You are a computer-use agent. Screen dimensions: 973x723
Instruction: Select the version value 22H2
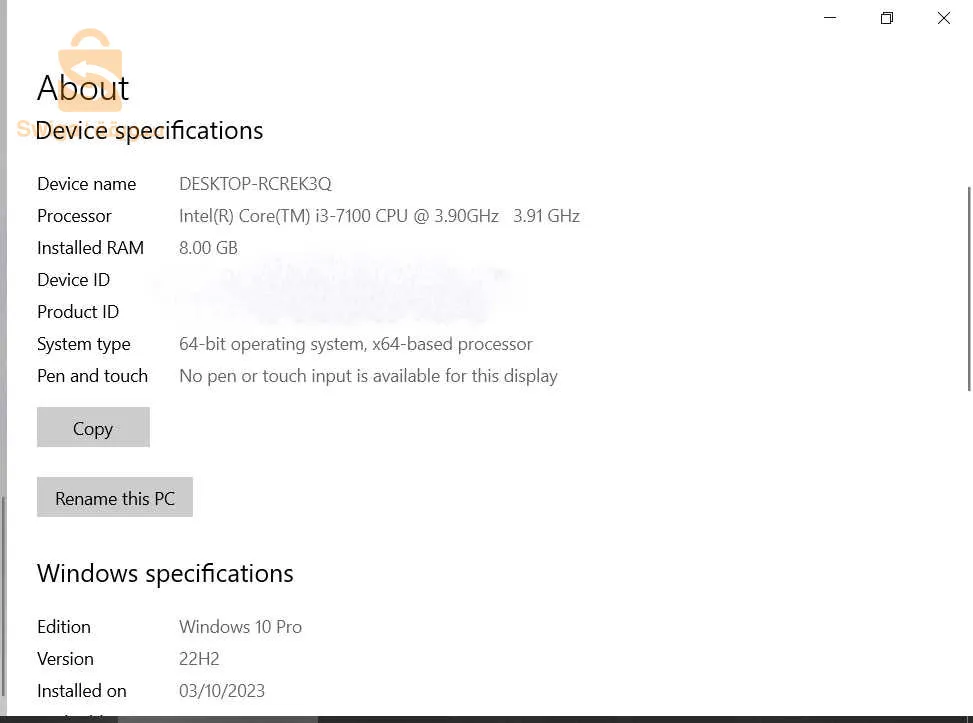click(199, 659)
